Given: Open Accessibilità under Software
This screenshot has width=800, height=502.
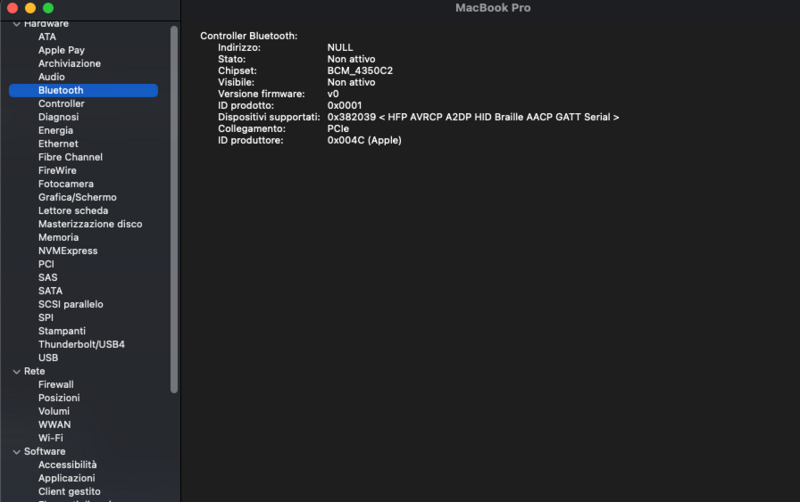Looking at the screenshot, I should [67, 464].
